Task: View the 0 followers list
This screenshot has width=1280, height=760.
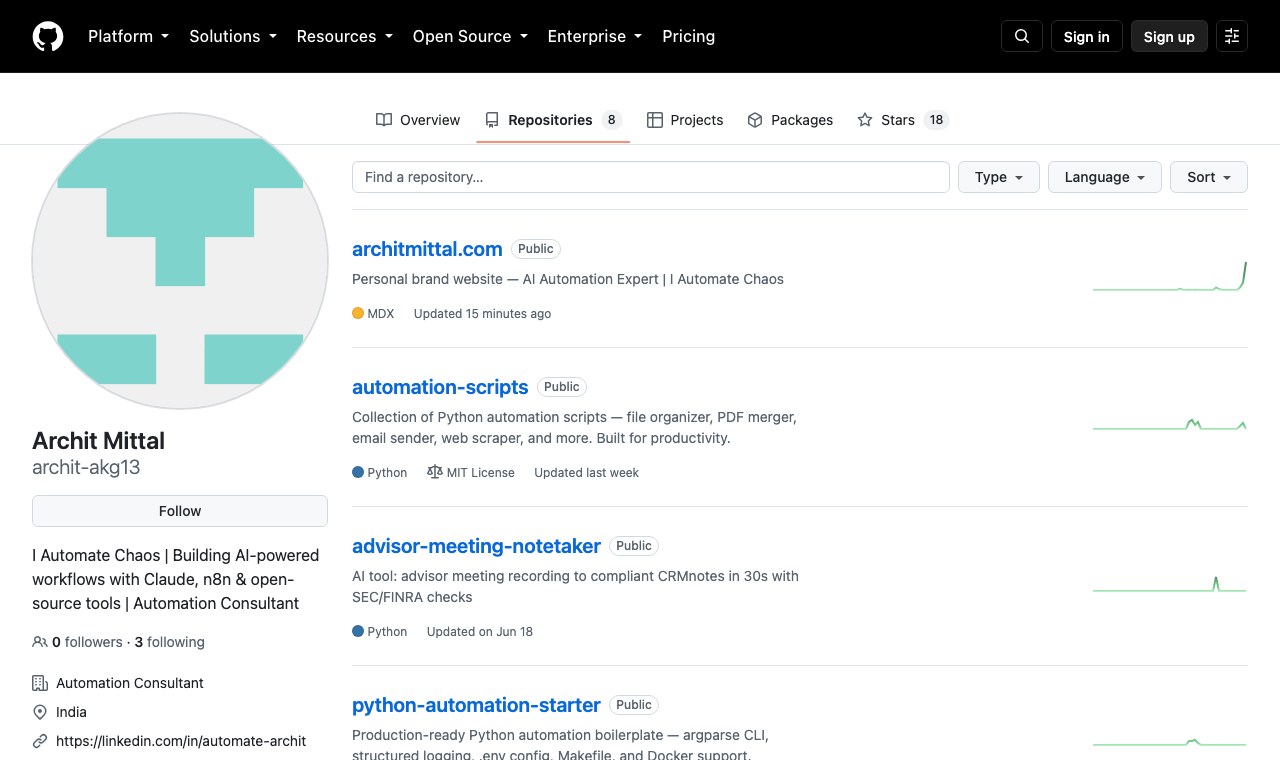Action: (x=87, y=642)
